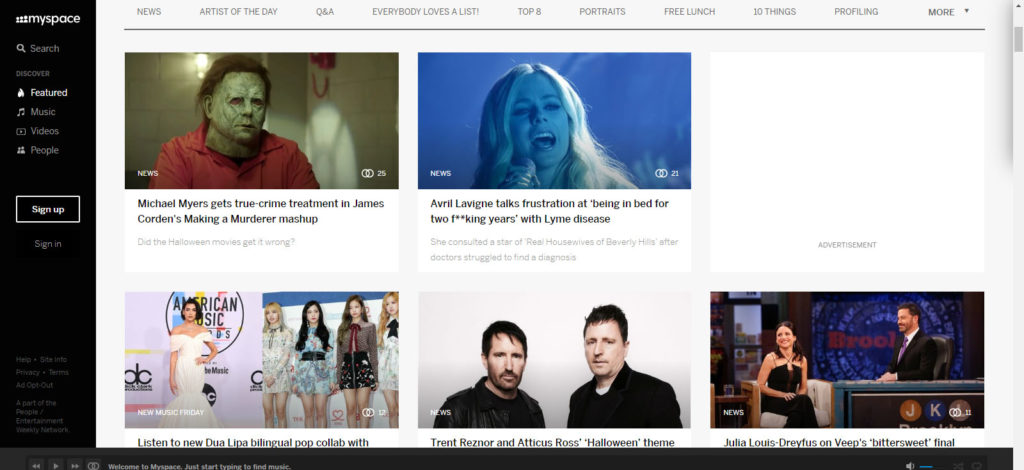1024x470 pixels.
Task: Go to Videos in Discover
Action: tap(44, 131)
